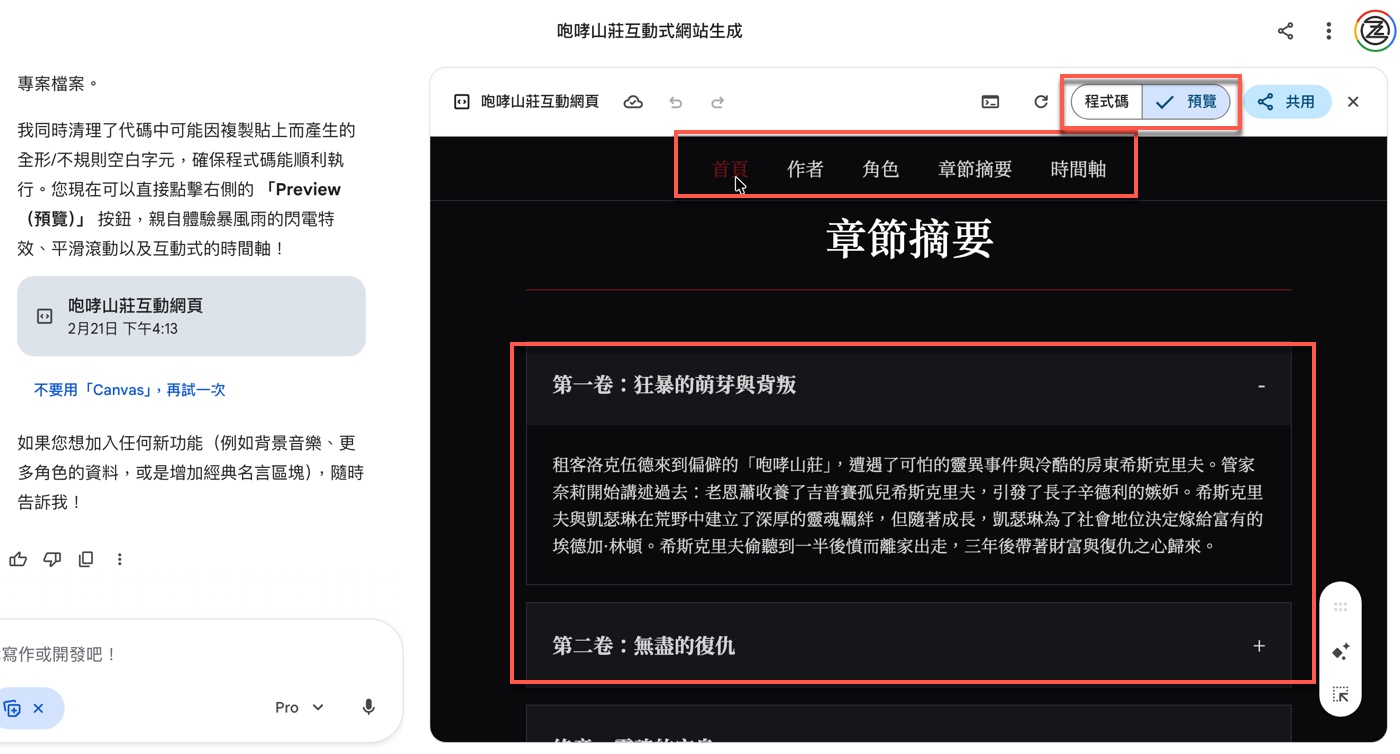Click the 共用 share button
Screen dimensions: 1400x754
click(1287, 102)
